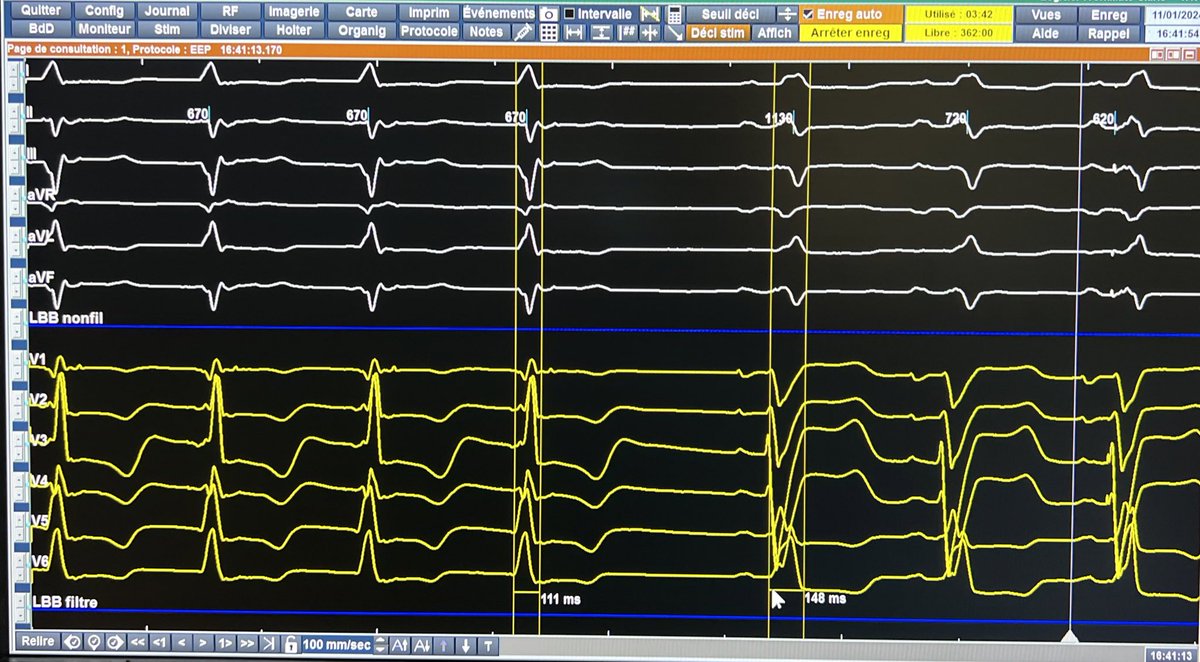
Task: Open the Aide help button
Action: click(1045, 33)
